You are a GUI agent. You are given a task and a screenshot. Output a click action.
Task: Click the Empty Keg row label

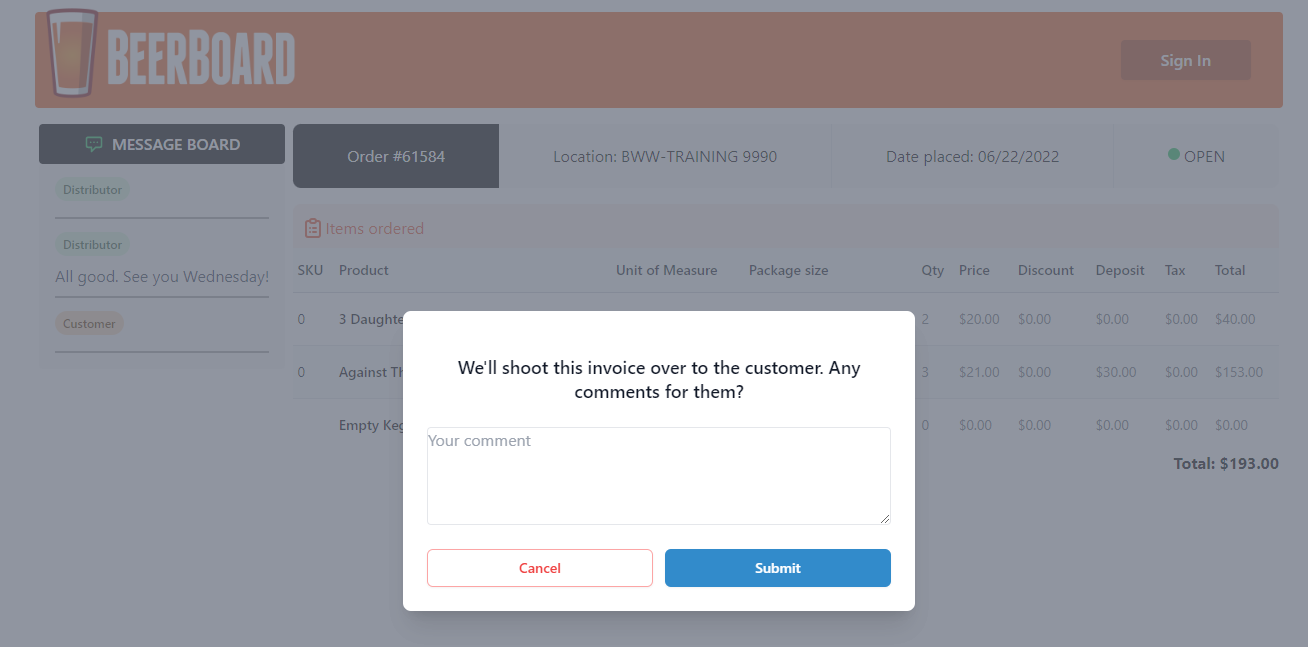pos(371,424)
